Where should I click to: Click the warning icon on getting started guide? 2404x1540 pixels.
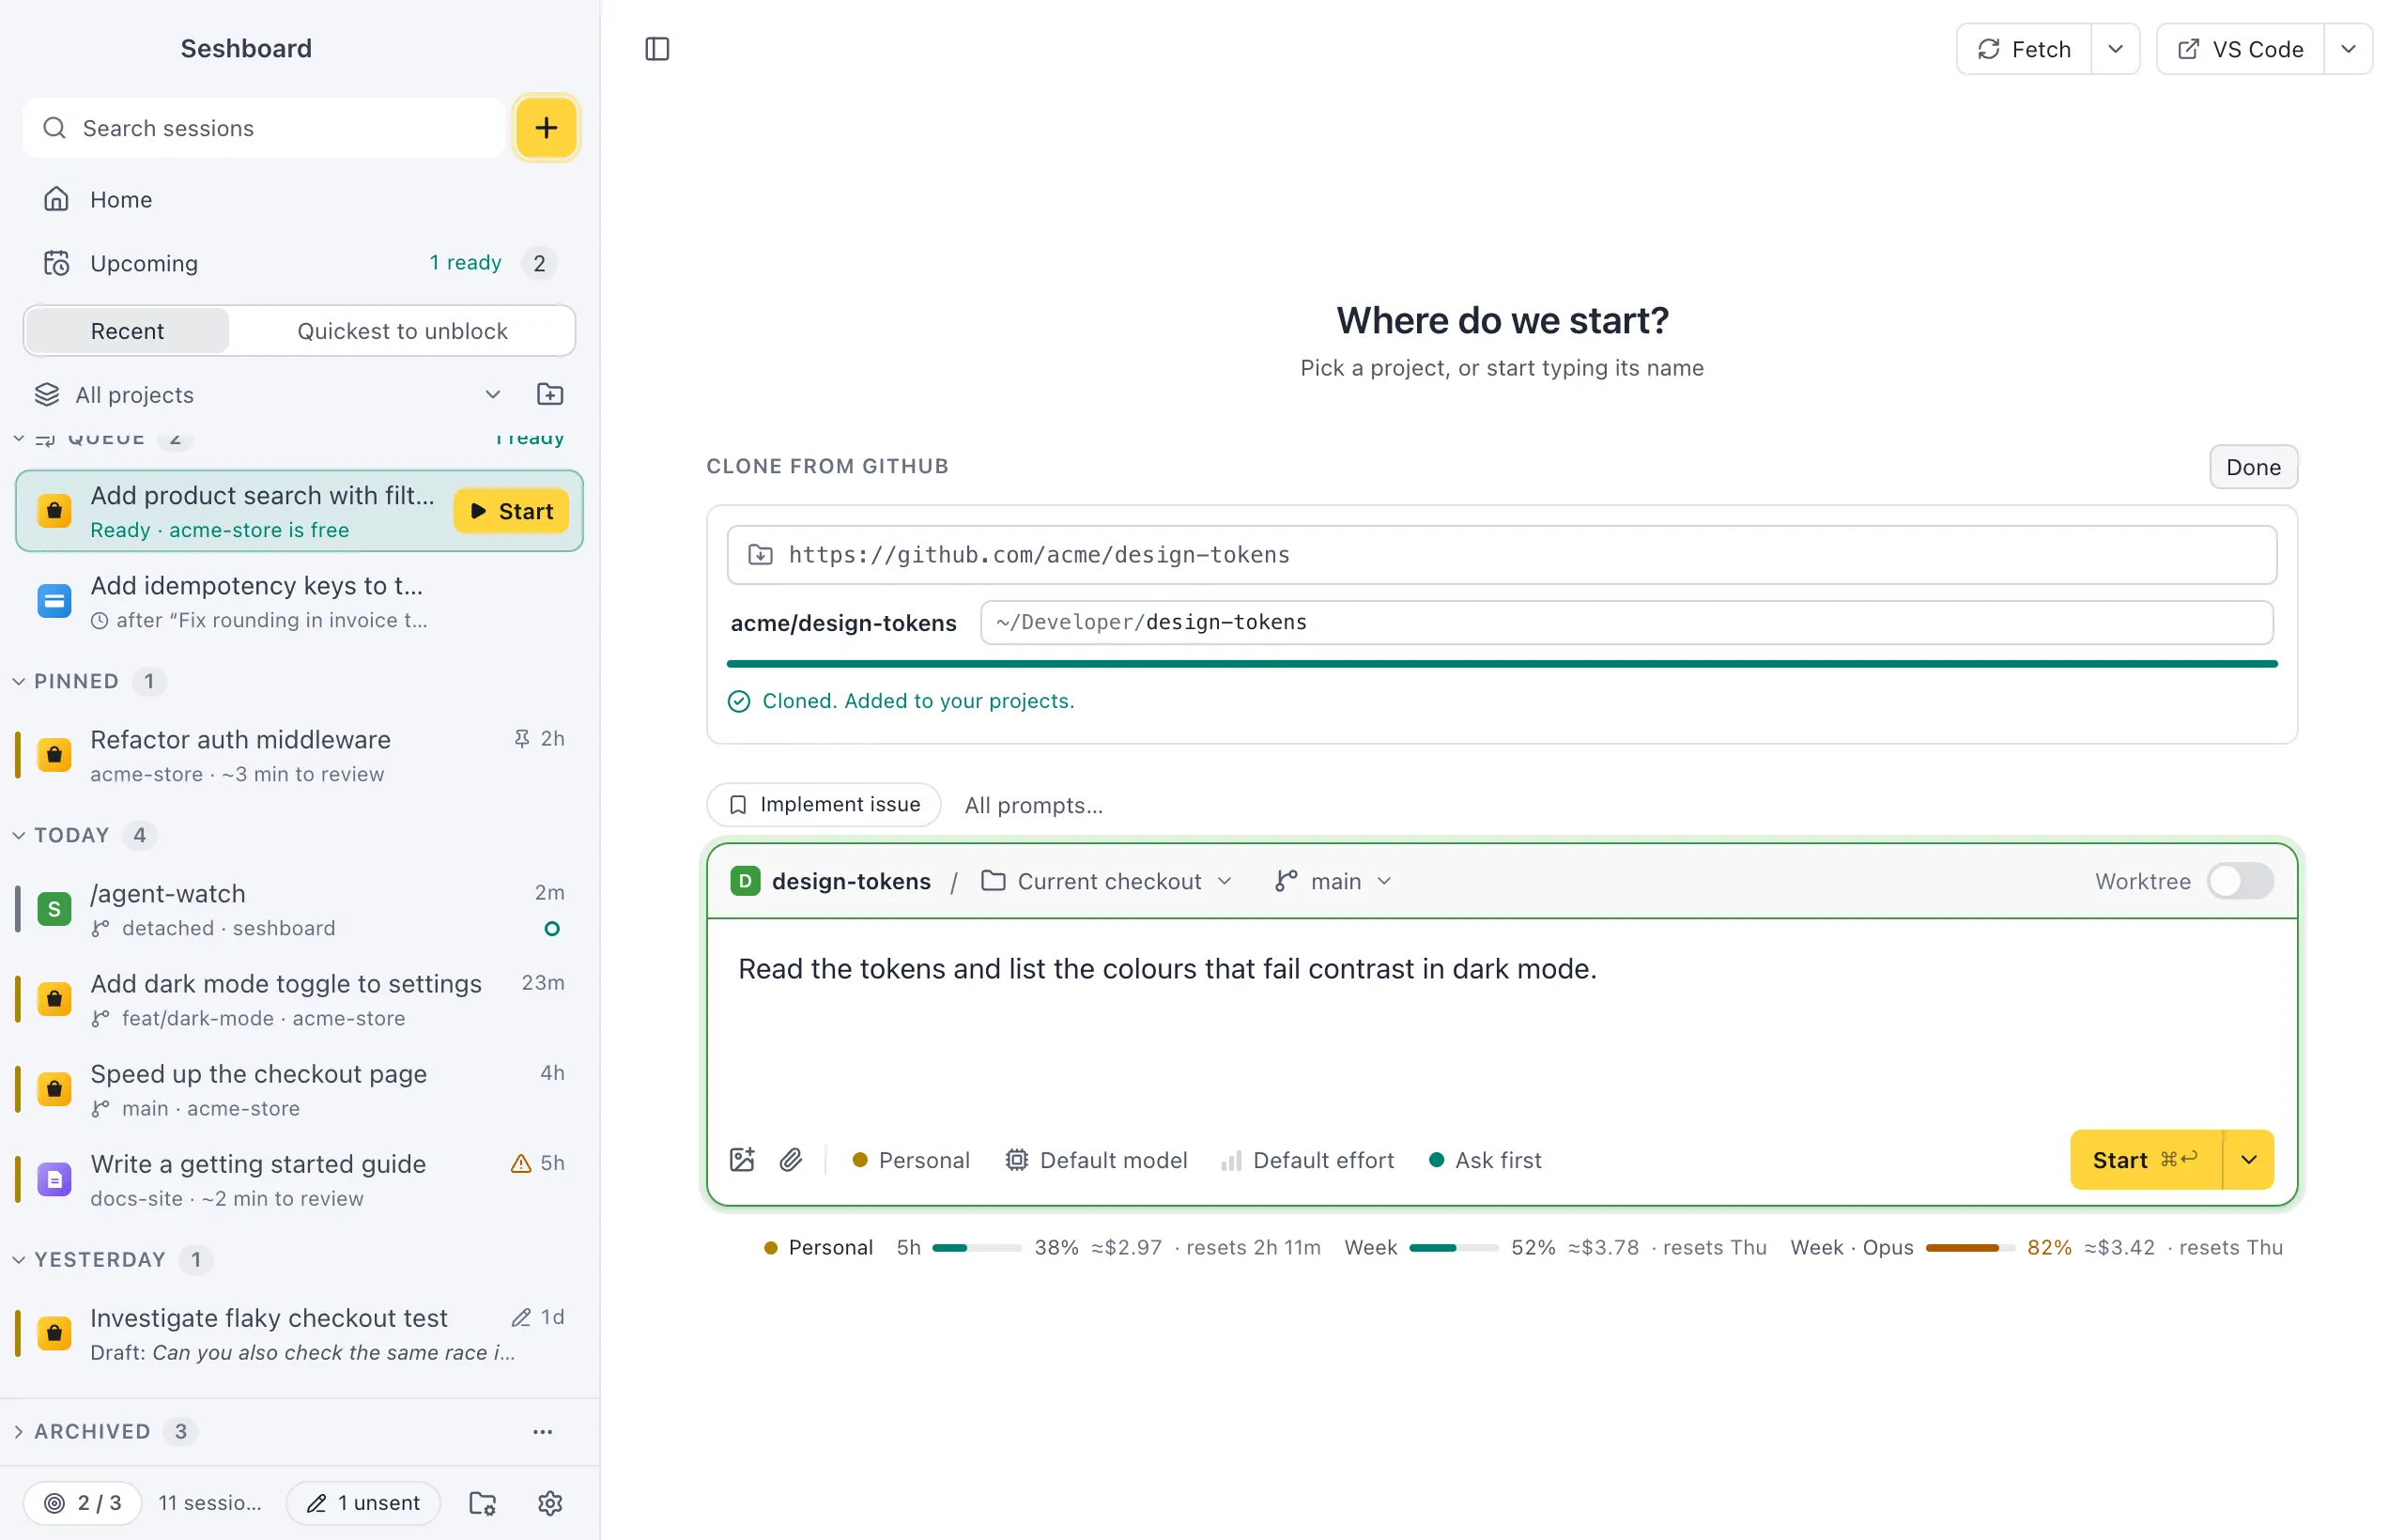pyautogui.click(x=521, y=1163)
